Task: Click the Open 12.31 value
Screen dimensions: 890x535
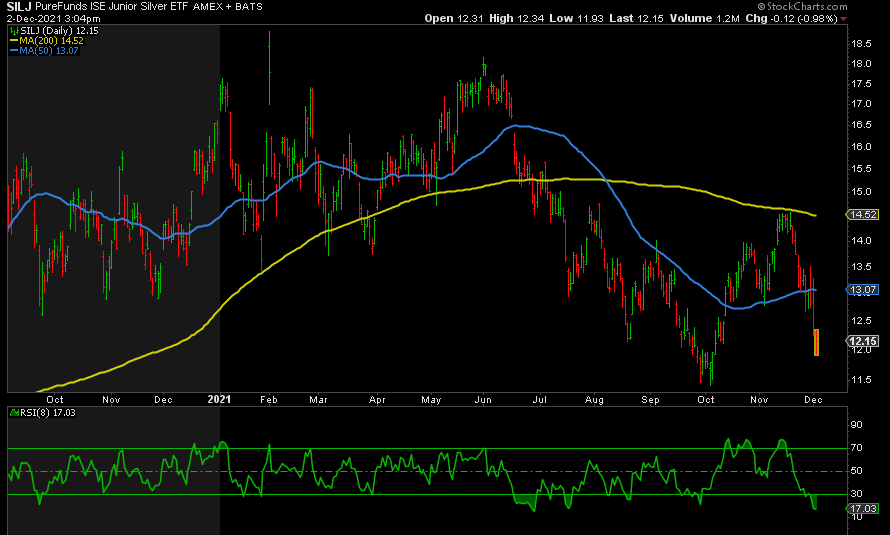Action: [x=454, y=18]
